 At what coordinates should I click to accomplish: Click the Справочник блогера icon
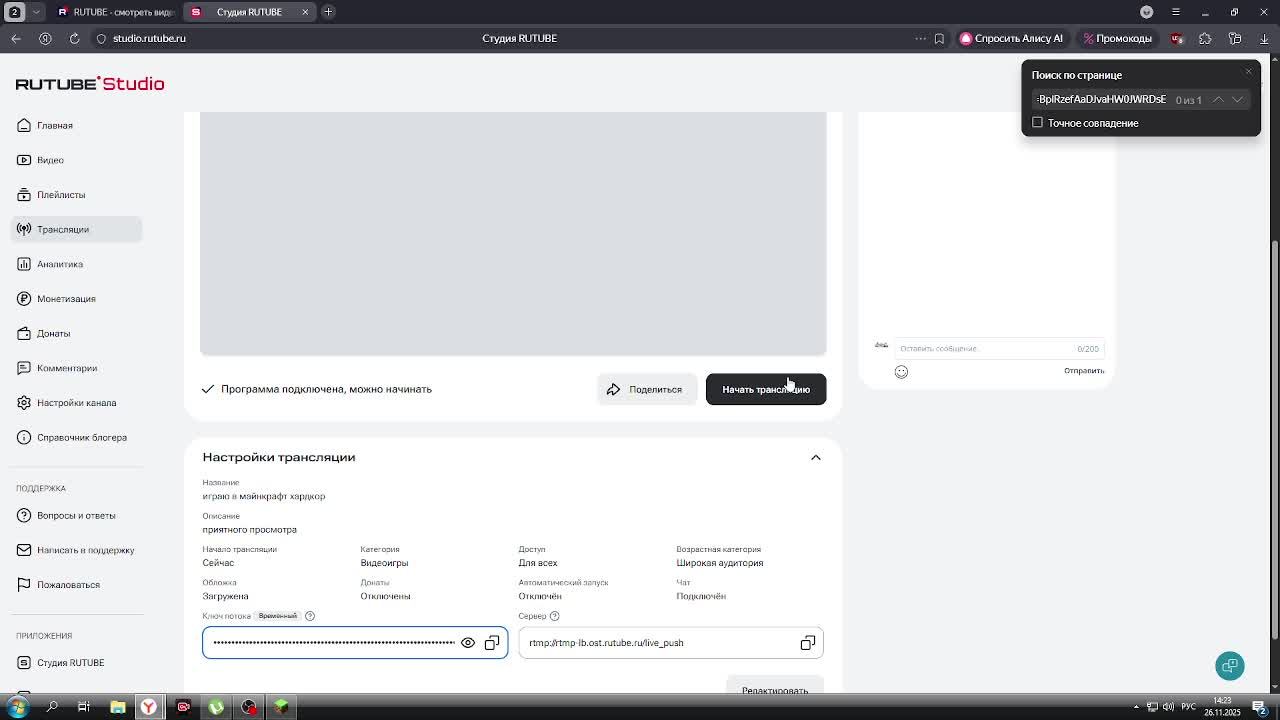[24, 437]
